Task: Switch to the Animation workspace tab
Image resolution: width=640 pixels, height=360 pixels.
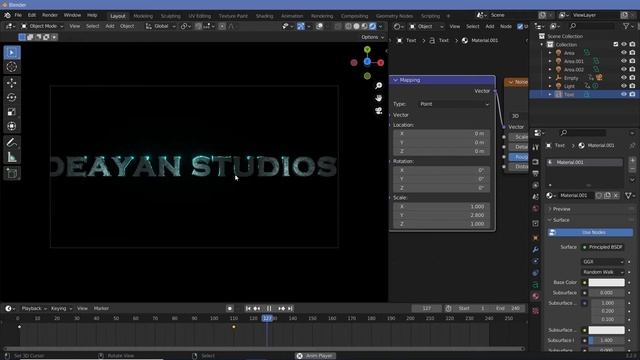Action: pos(292,16)
